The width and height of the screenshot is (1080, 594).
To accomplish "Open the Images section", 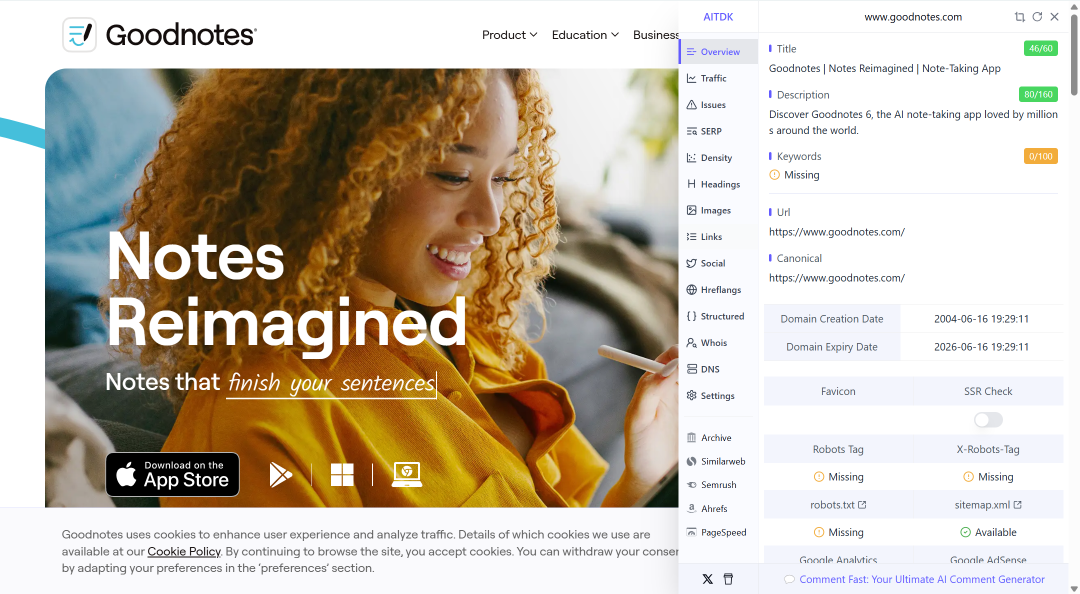I will coord(718,210).
